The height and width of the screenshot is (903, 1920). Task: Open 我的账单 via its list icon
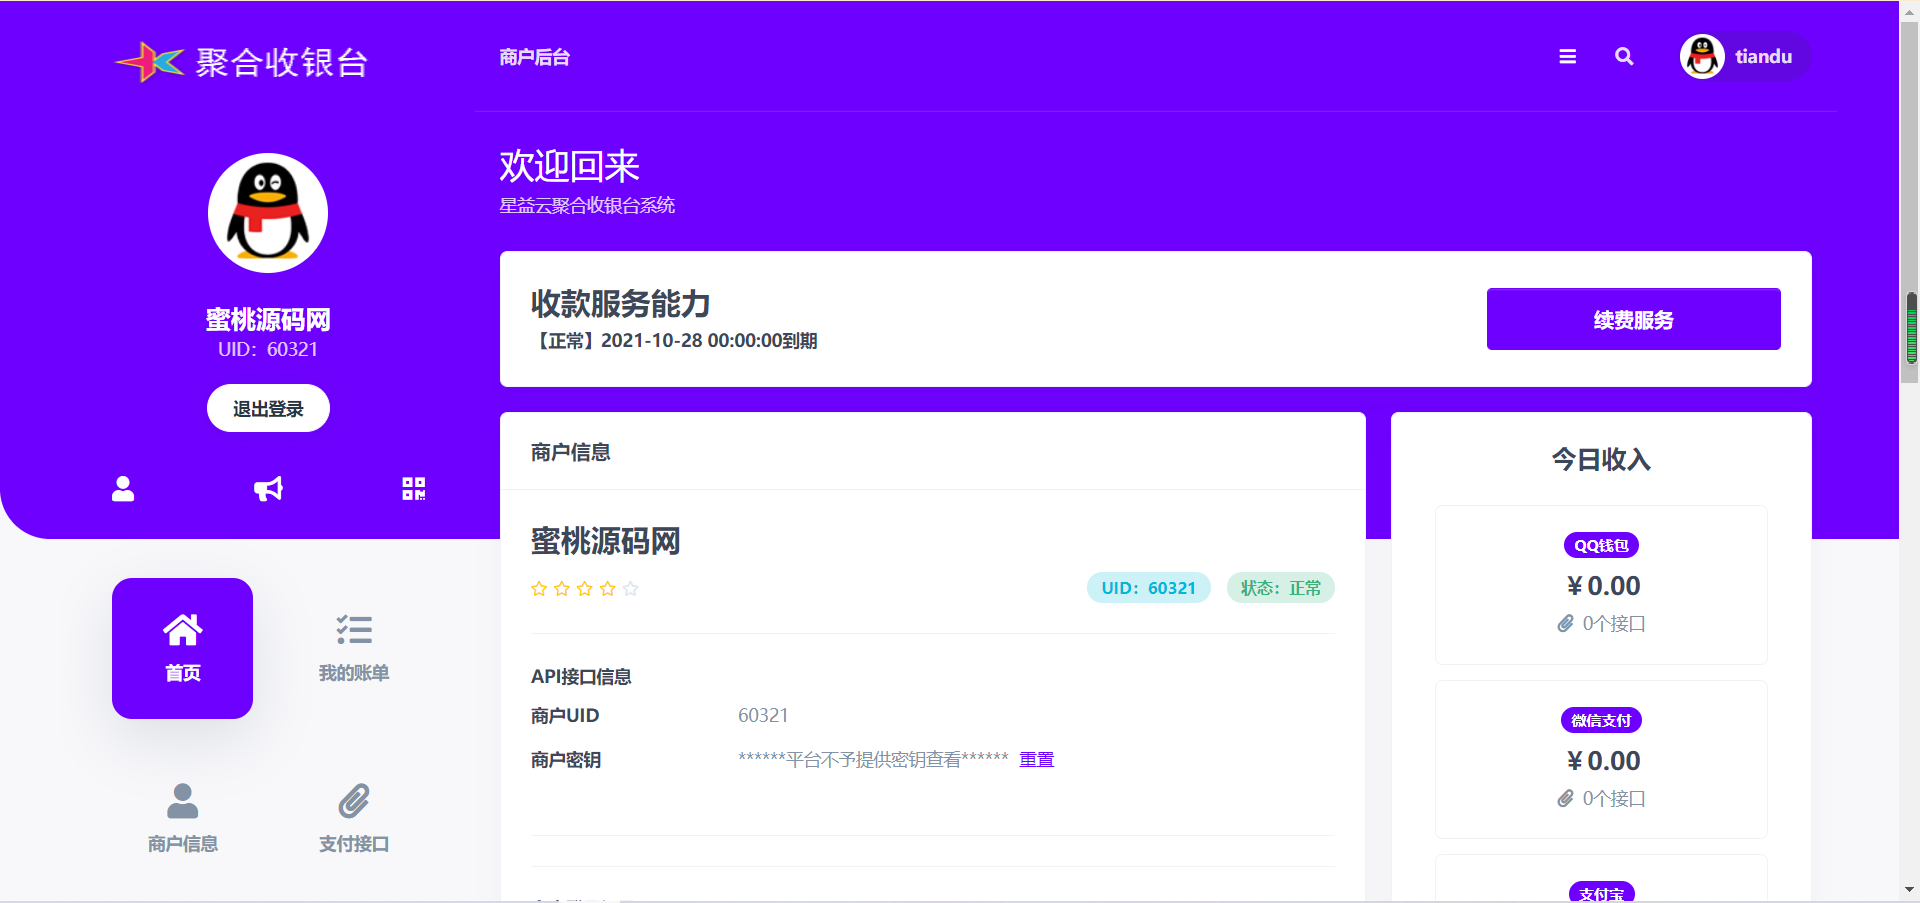353,627
